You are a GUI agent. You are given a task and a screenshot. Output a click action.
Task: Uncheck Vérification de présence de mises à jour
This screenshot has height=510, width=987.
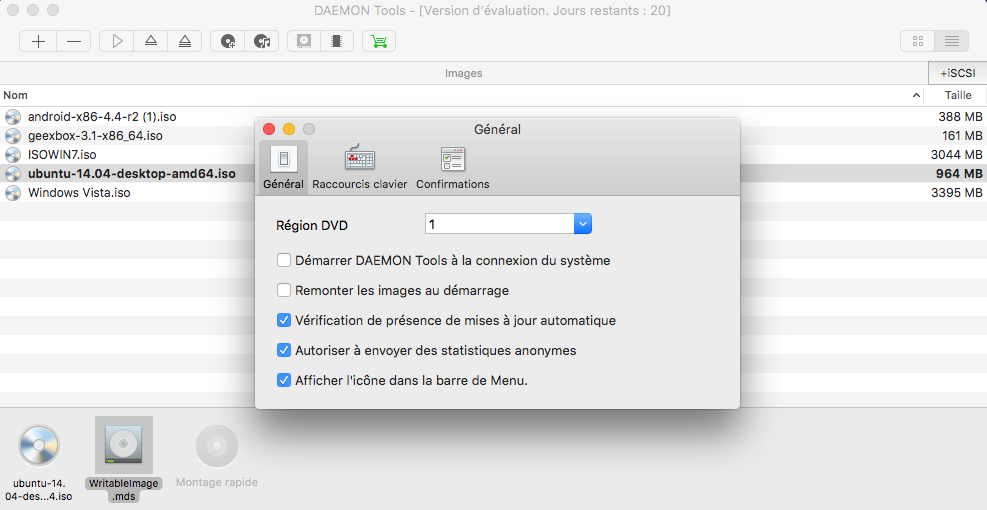(x=284, y=320)
